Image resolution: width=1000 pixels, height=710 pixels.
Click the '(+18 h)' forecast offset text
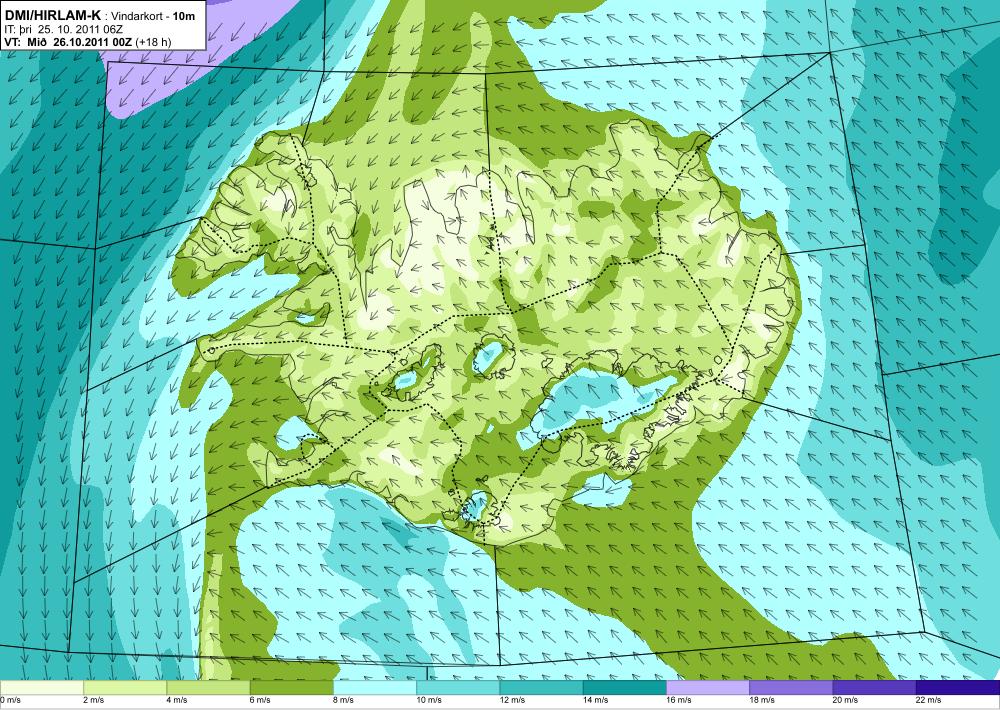point(152,42)
